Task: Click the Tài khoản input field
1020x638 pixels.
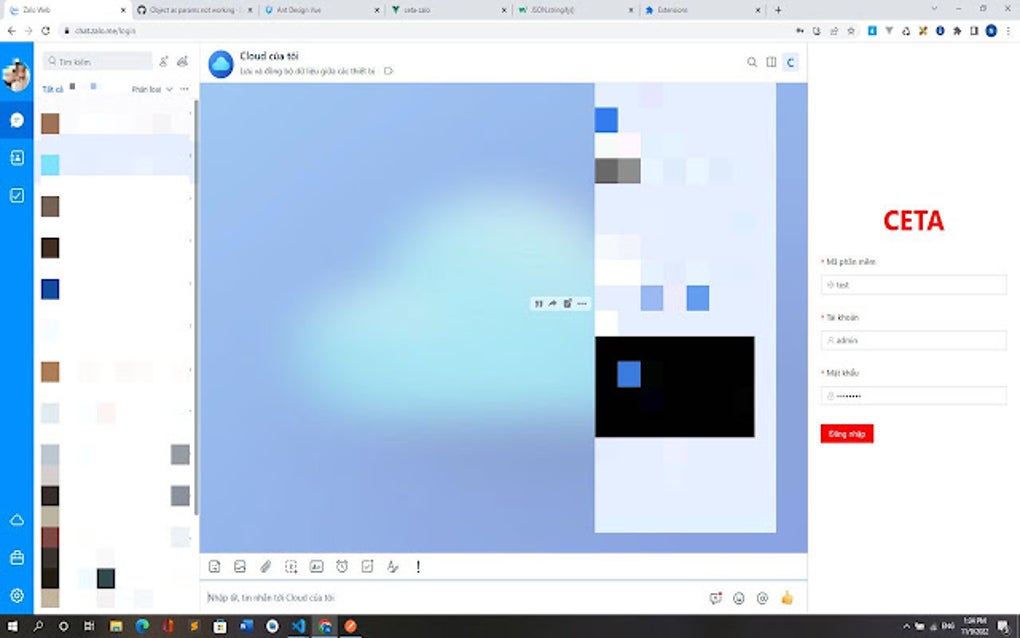Action: coord(912,340)
